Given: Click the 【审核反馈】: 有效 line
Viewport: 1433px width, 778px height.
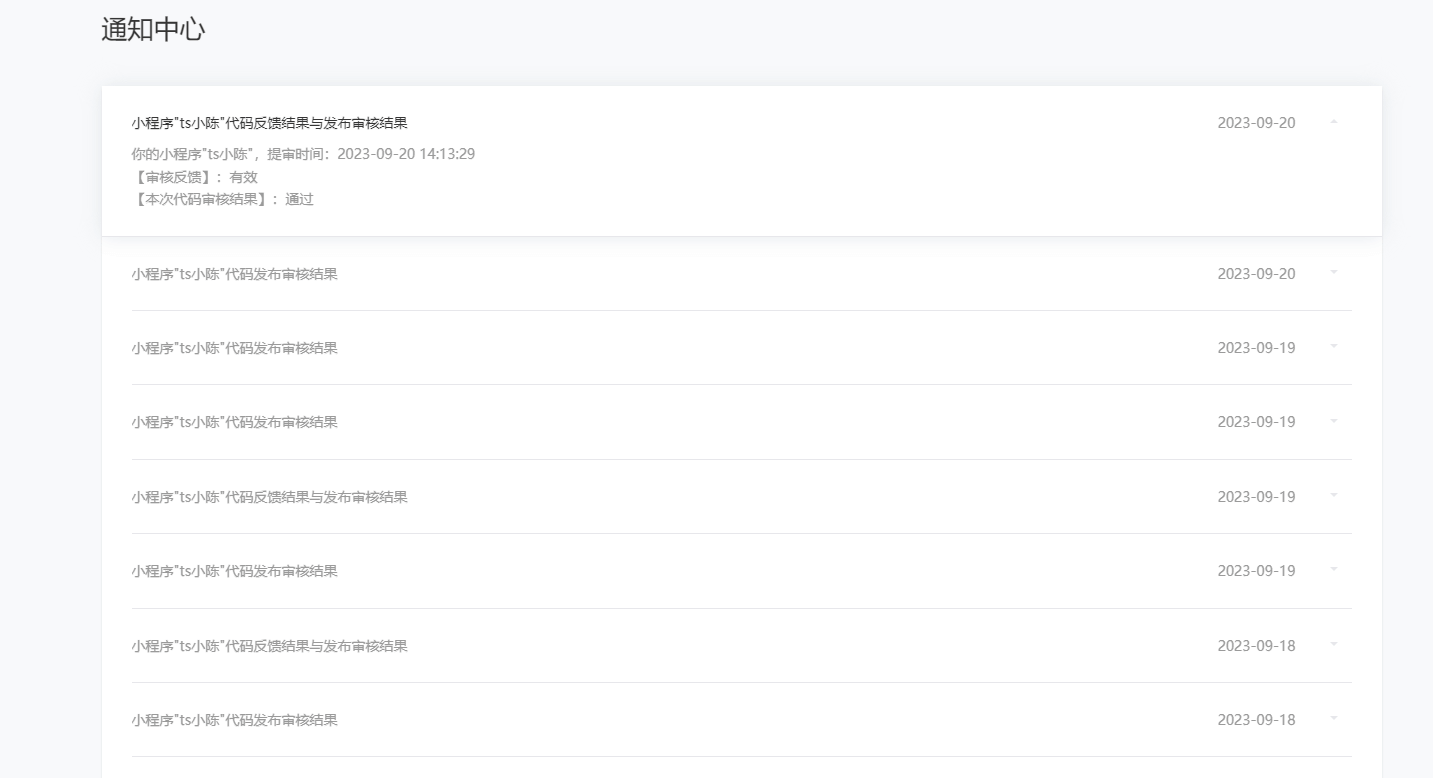Looking at the screenshot, I should [x=194, y=177].
